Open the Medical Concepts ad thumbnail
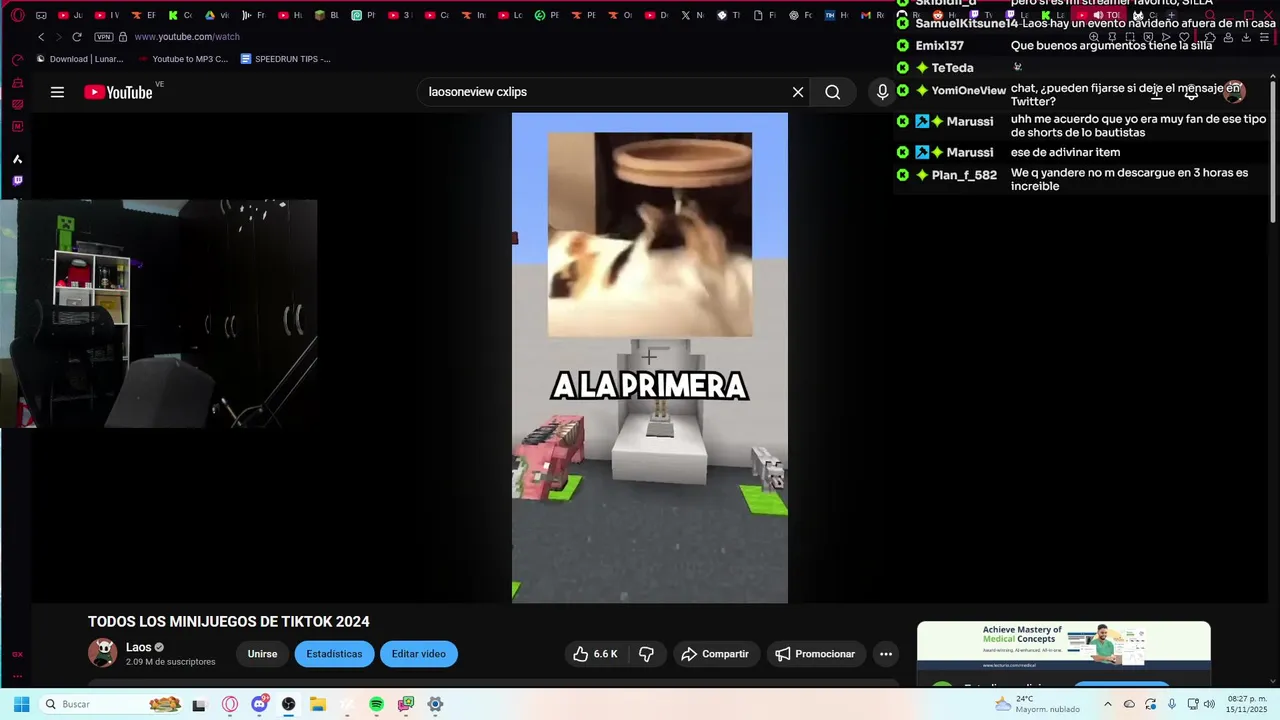The height and width of the screenshot is (720, 1280). 1063,646
